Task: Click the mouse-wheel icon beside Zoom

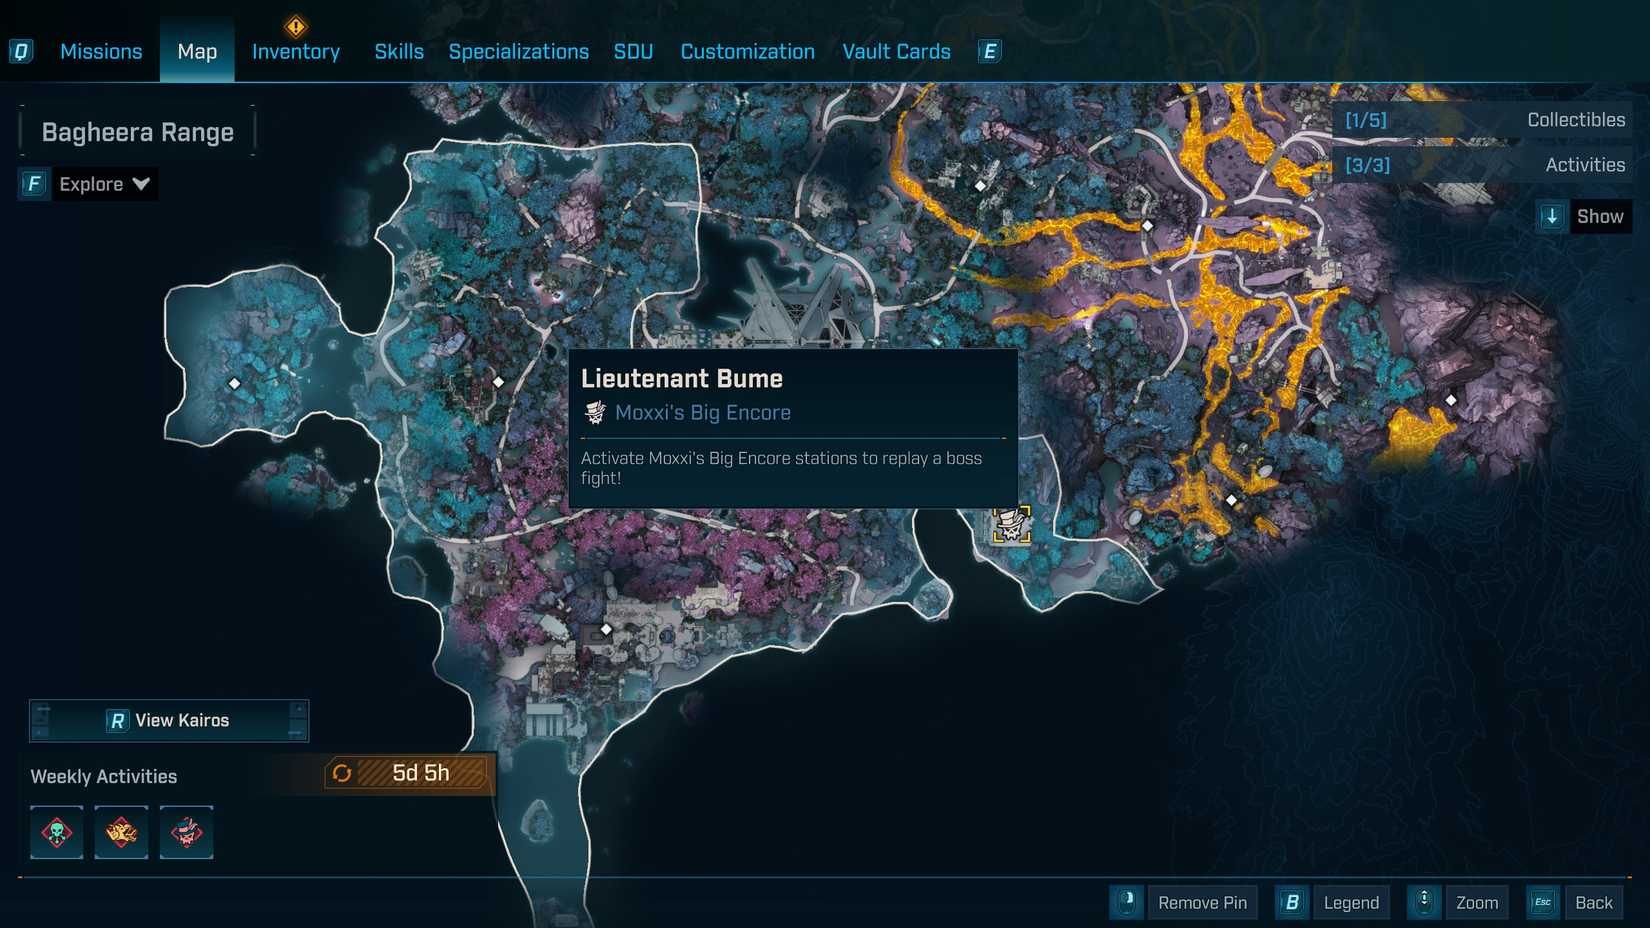Action: [1424, 902]
